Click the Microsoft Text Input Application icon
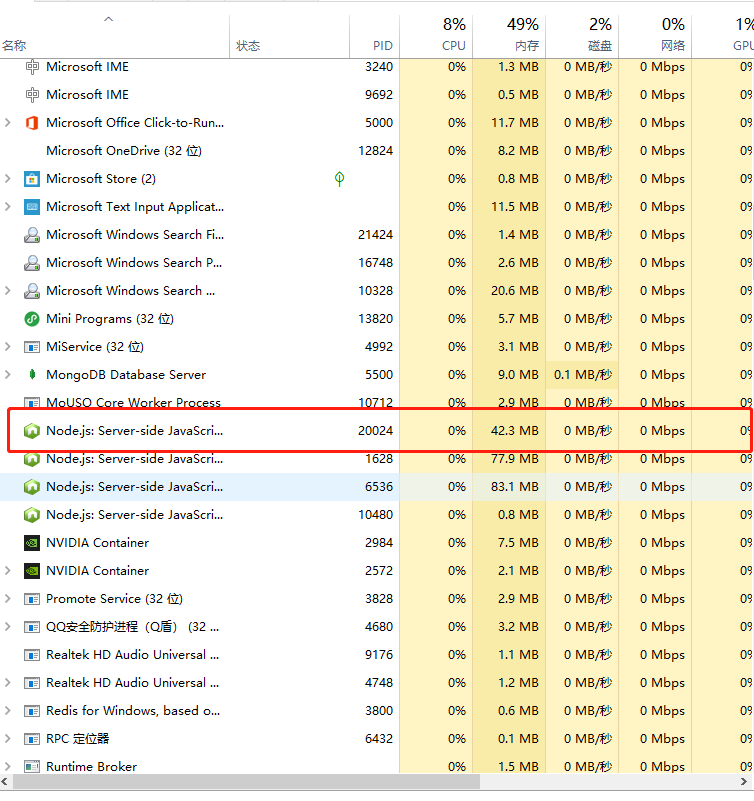 coord(32,207)
